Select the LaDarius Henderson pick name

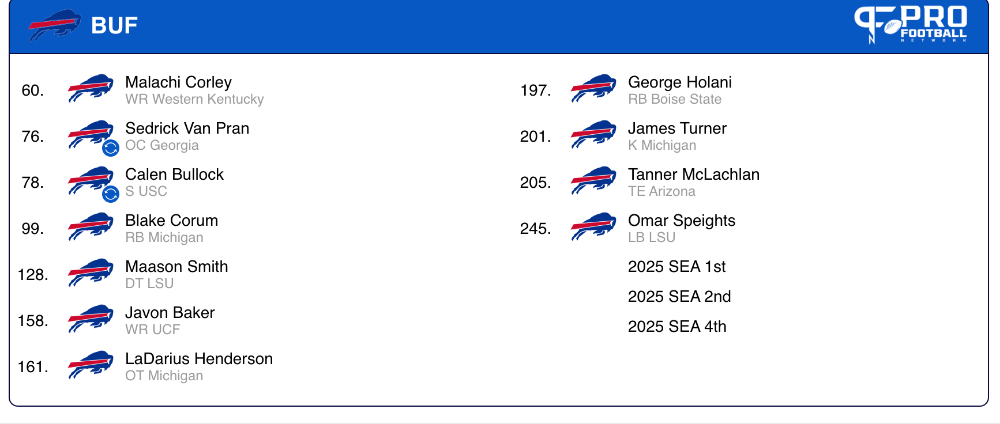point(199,359)
